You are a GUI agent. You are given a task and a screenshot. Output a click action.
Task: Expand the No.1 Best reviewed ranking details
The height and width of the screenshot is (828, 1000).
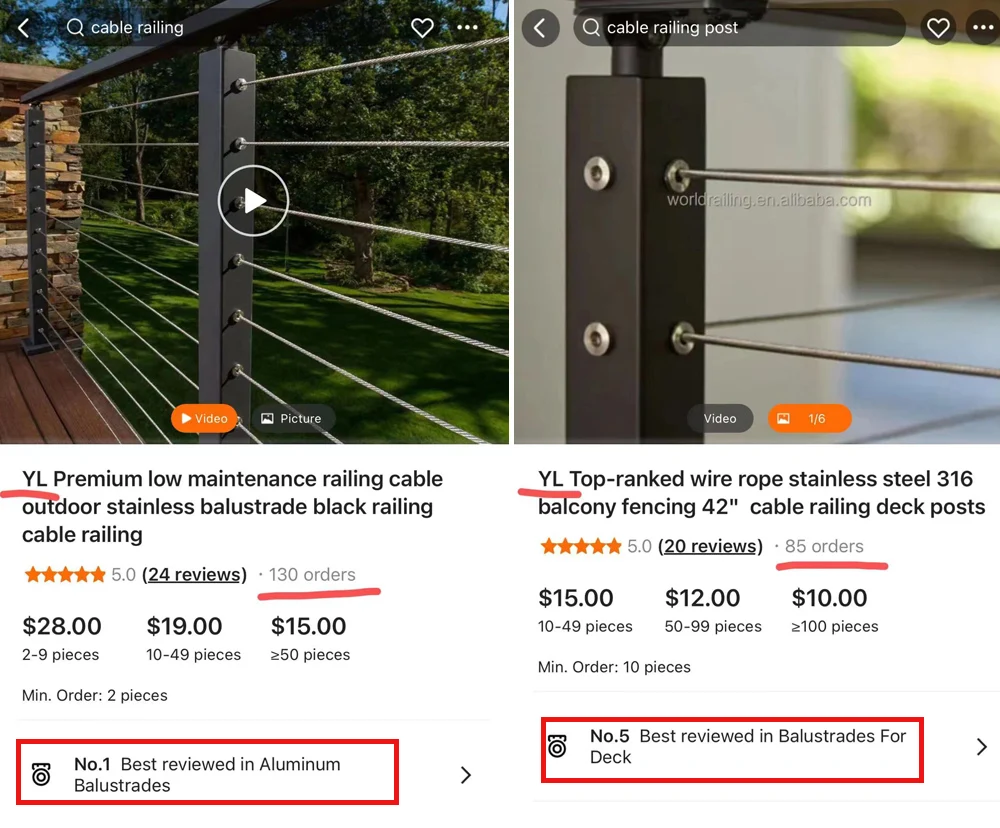point(464,774)
